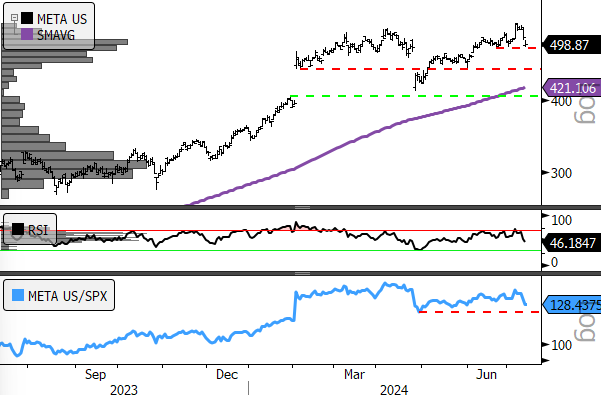Click the purple SMAVG legend swatch
The width and height of the screenshot is (601, 395).
coord(27,34)
